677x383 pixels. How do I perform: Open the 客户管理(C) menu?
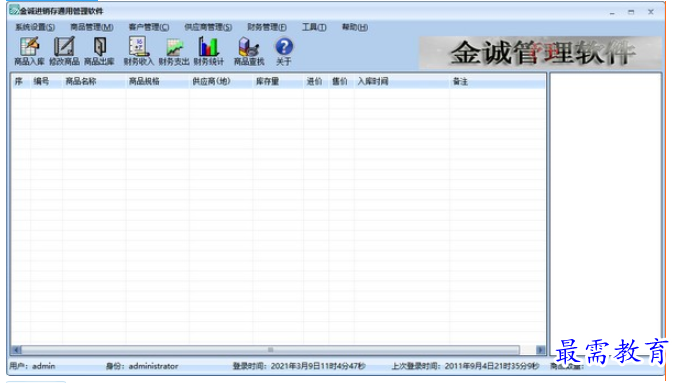pos(149,27)
